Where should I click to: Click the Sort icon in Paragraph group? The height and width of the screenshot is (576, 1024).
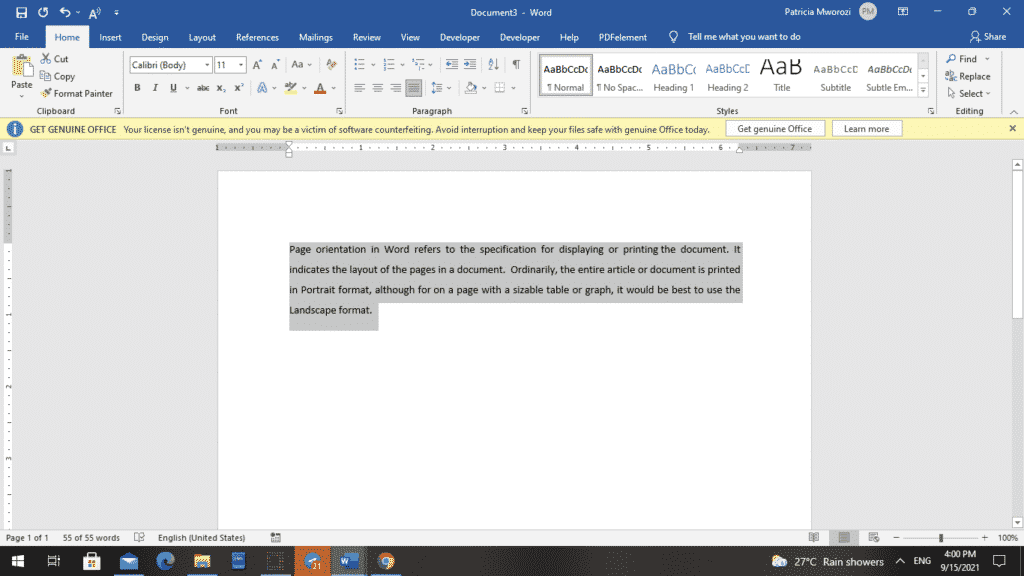click(492, 64)
